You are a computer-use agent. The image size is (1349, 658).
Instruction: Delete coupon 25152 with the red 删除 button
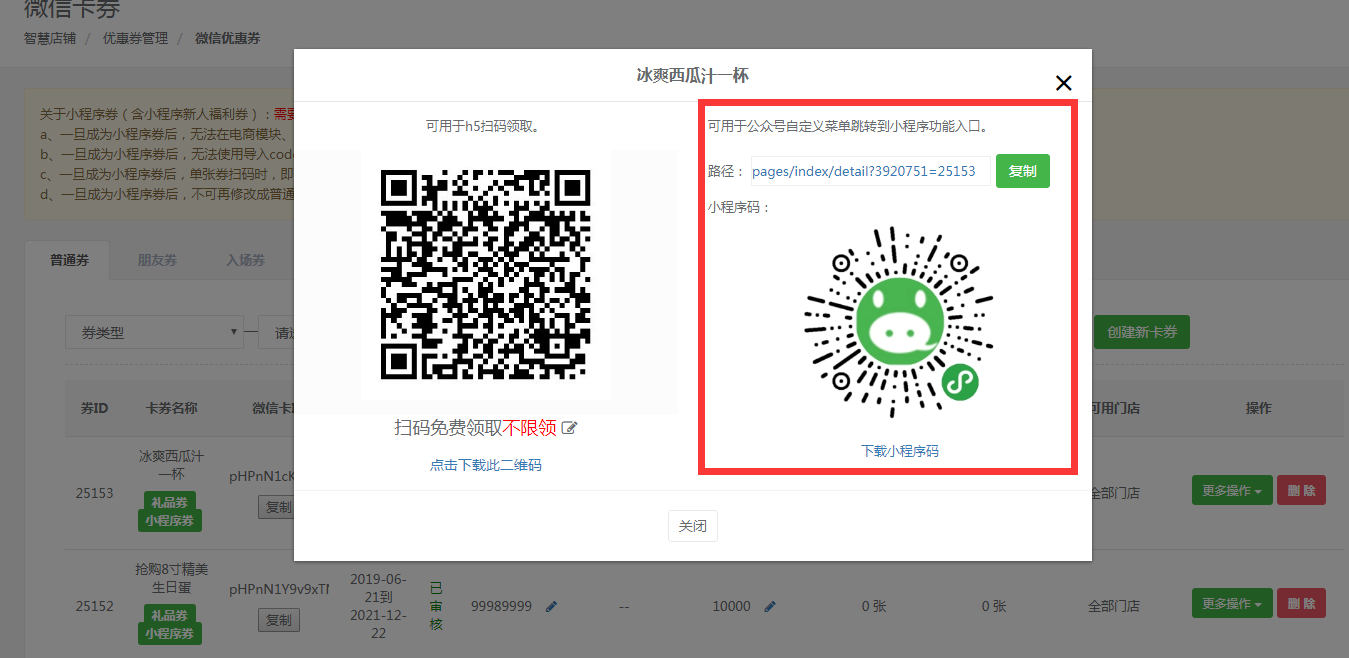[1301, 604]
